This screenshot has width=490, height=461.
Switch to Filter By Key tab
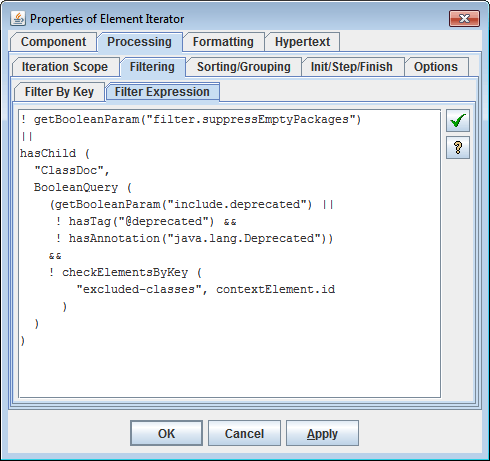(x=59, y=92)
